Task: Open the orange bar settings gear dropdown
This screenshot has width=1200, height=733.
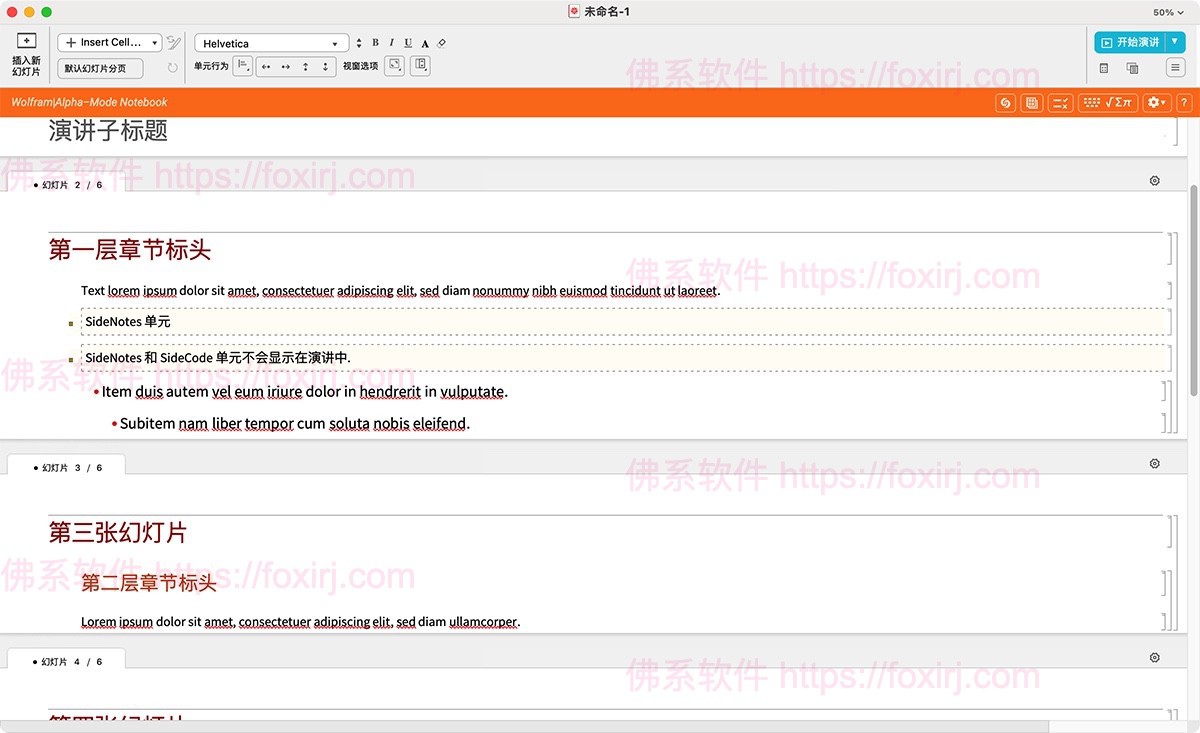Action: pyautogui.click(x=1156, y=103)
